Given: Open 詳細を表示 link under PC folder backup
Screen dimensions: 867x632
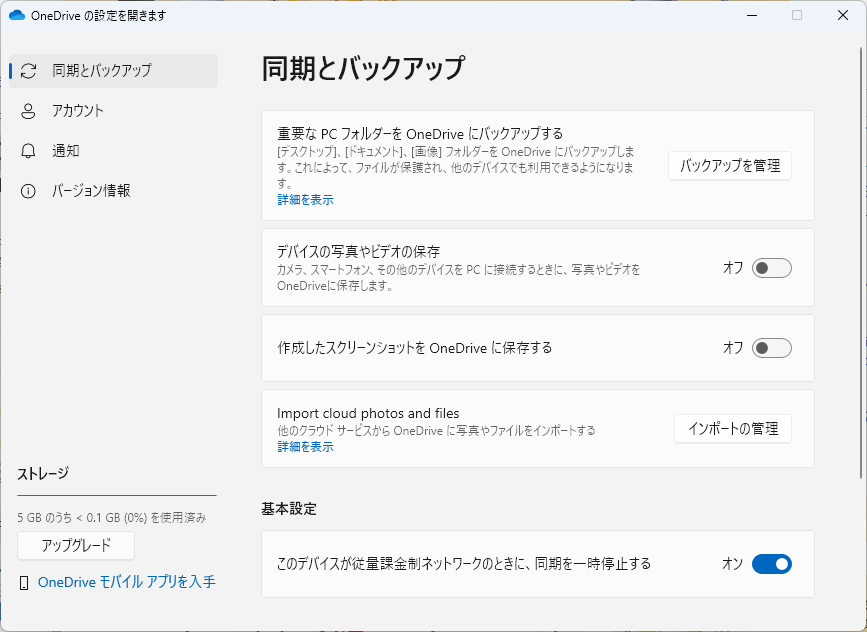Looking at the screenshot, I should 305,200.
